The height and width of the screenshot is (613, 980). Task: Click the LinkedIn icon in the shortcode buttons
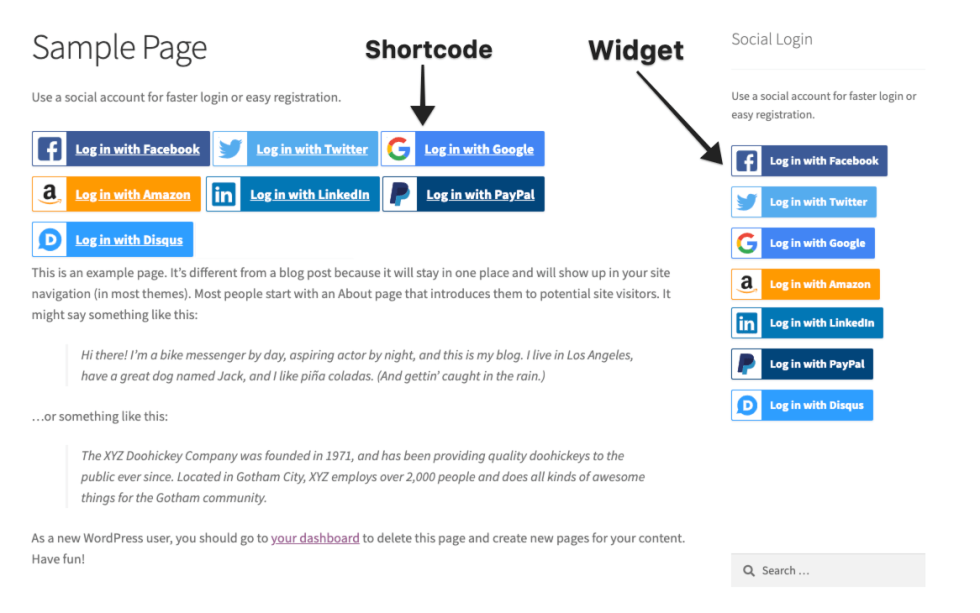[224, 194]
